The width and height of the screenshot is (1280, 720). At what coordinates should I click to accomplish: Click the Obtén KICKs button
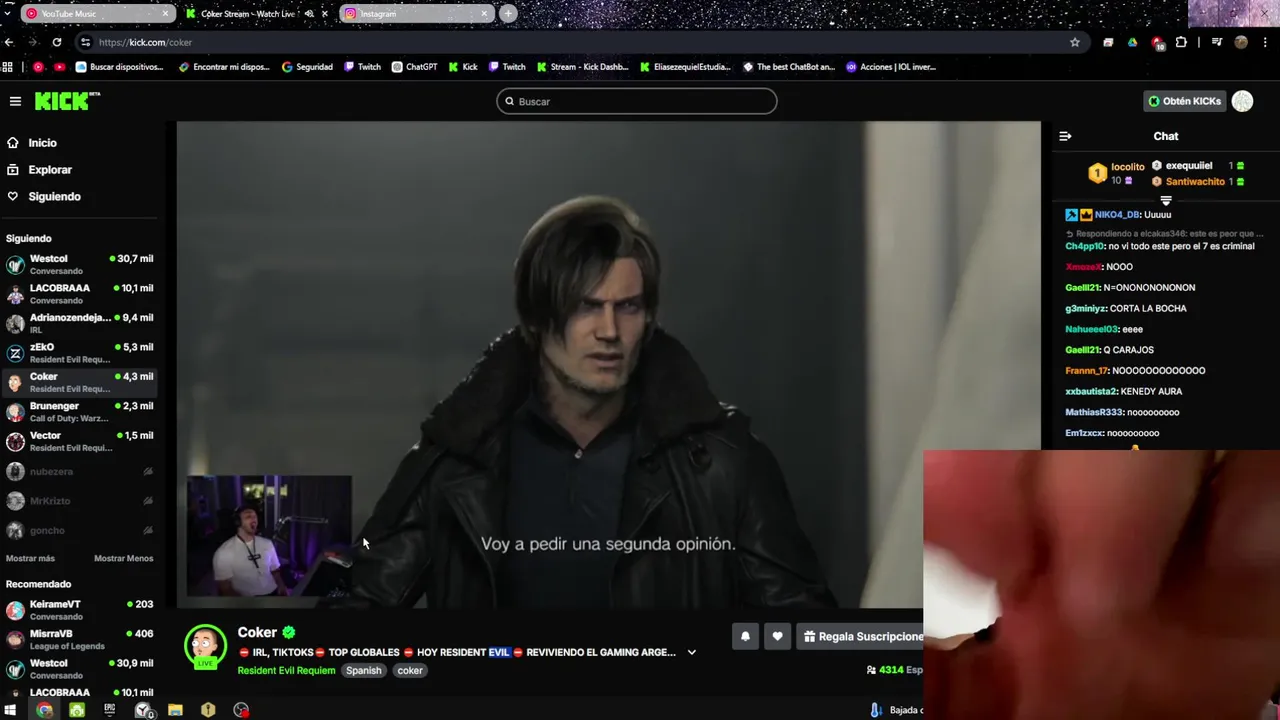[1184, 101]
